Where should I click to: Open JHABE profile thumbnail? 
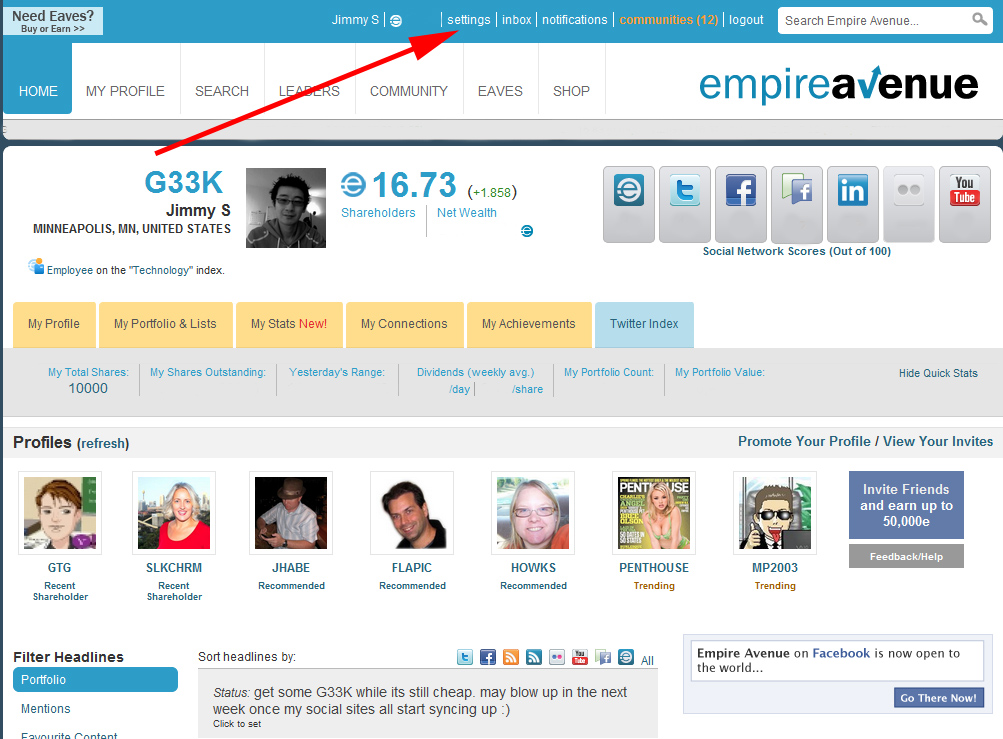(291, 513)
